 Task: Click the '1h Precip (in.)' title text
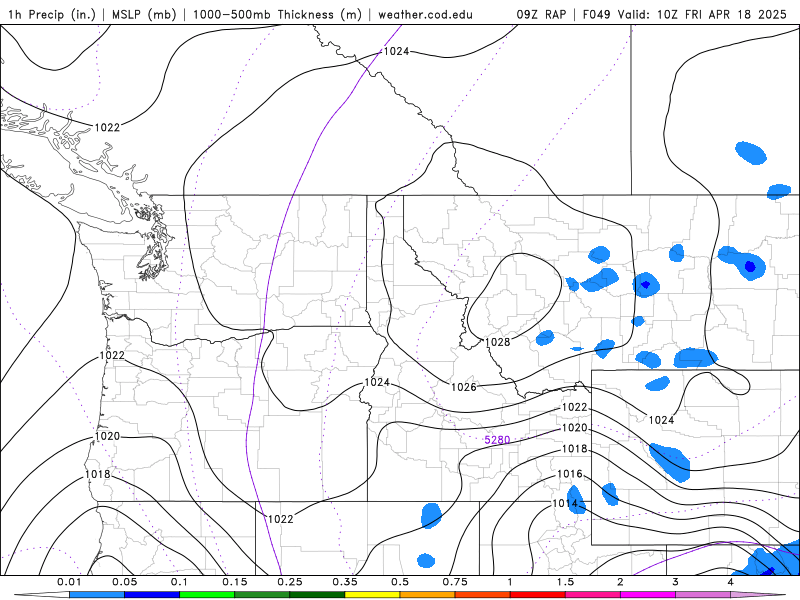[x=52, y=14]
